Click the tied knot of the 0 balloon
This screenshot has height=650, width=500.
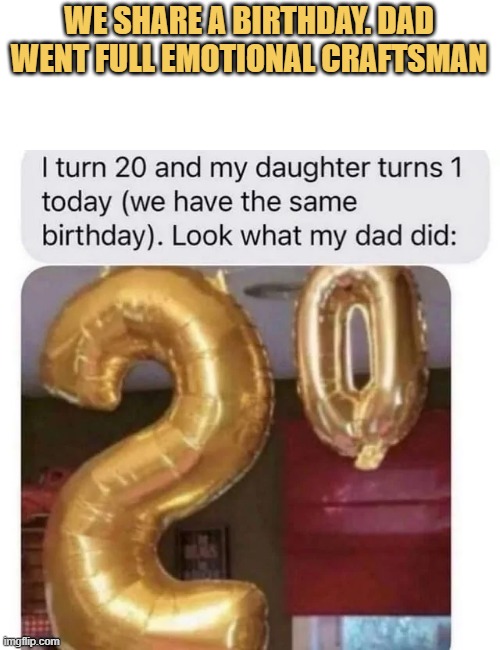[x=369, y=457]
